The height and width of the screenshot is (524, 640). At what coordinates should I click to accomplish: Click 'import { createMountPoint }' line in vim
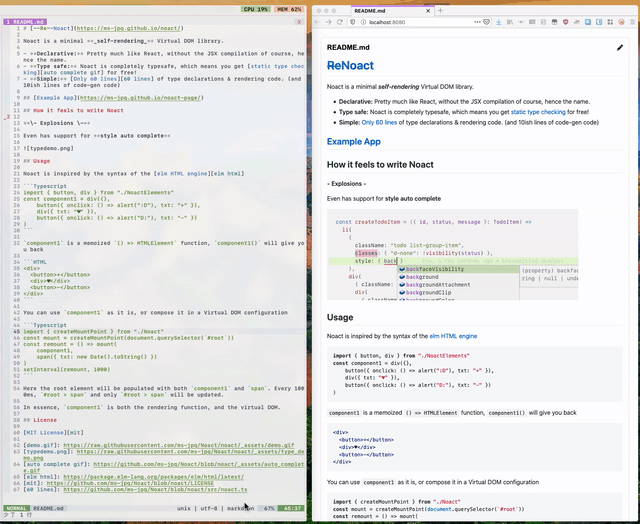coord(93,332)
